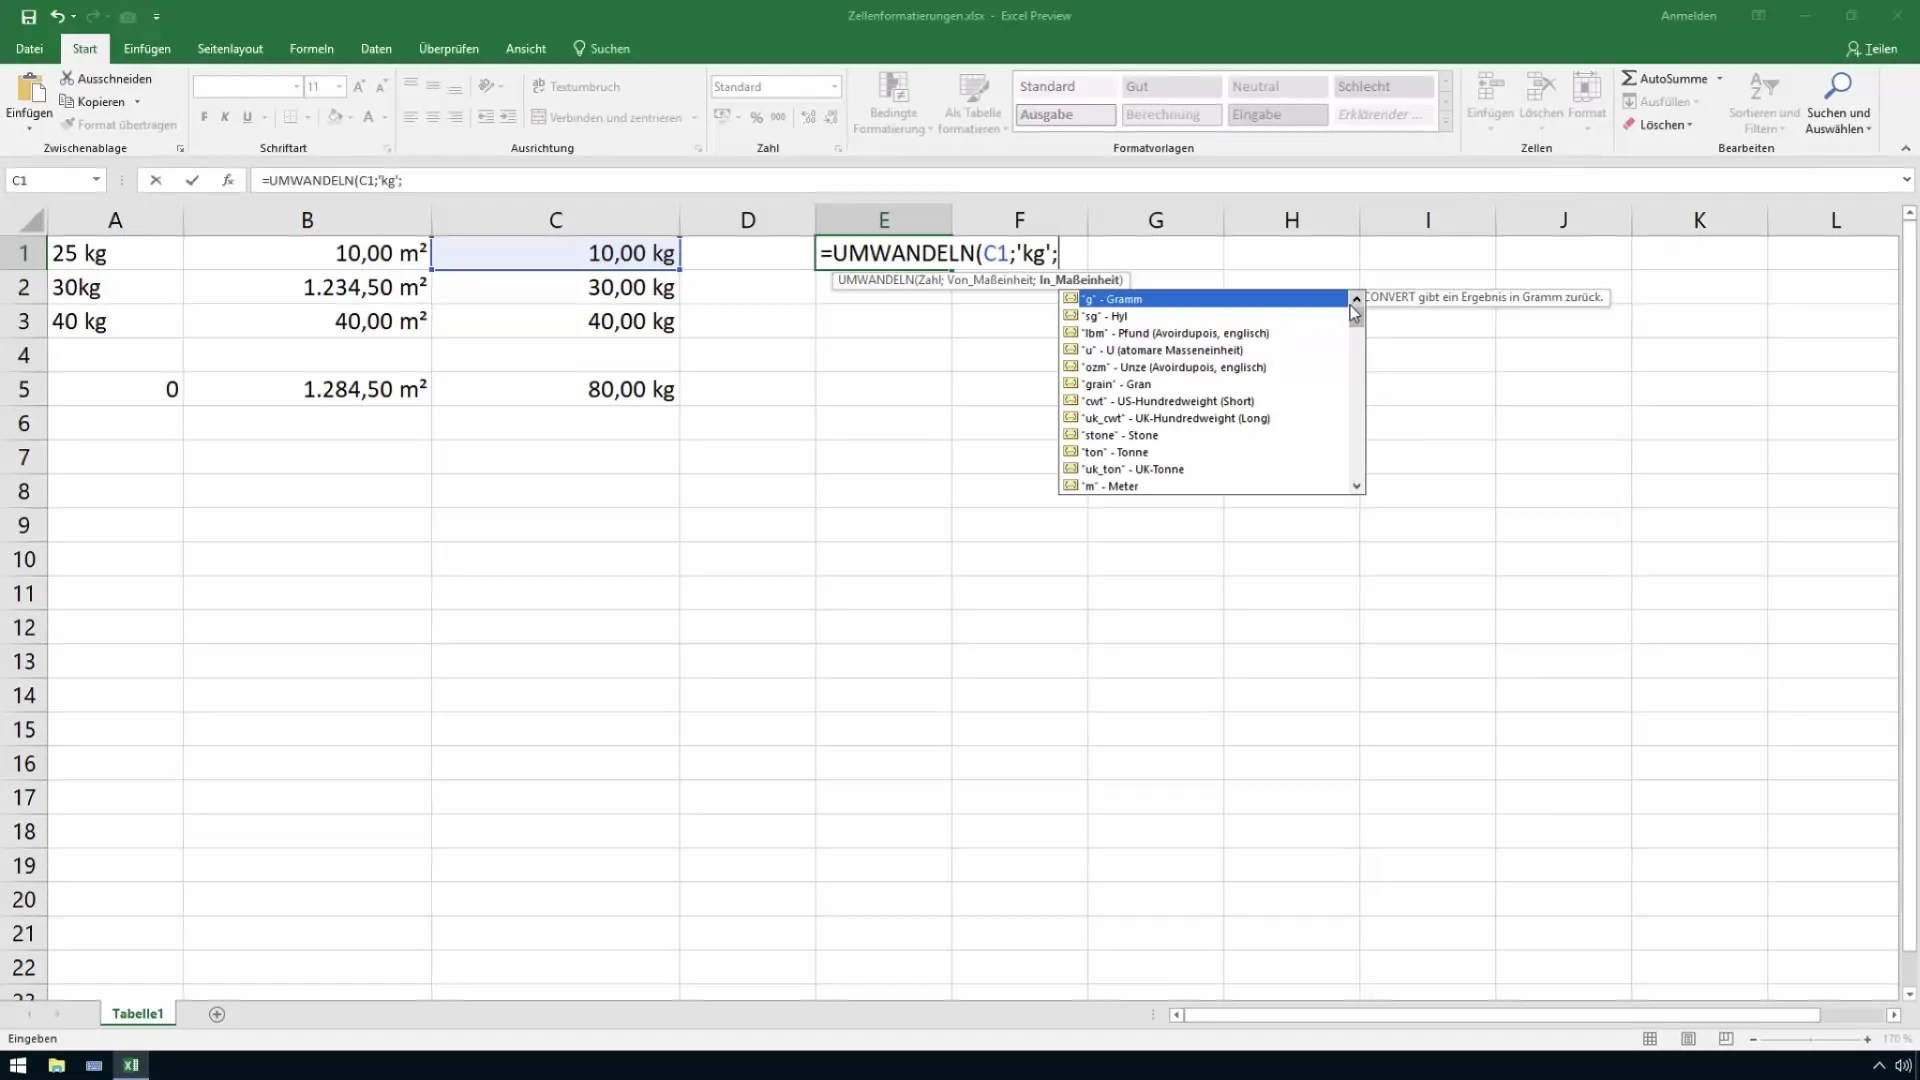This screenshot has width=1920, height=1080.
Task: Toggle left text alignment
Action: [411, 117]
